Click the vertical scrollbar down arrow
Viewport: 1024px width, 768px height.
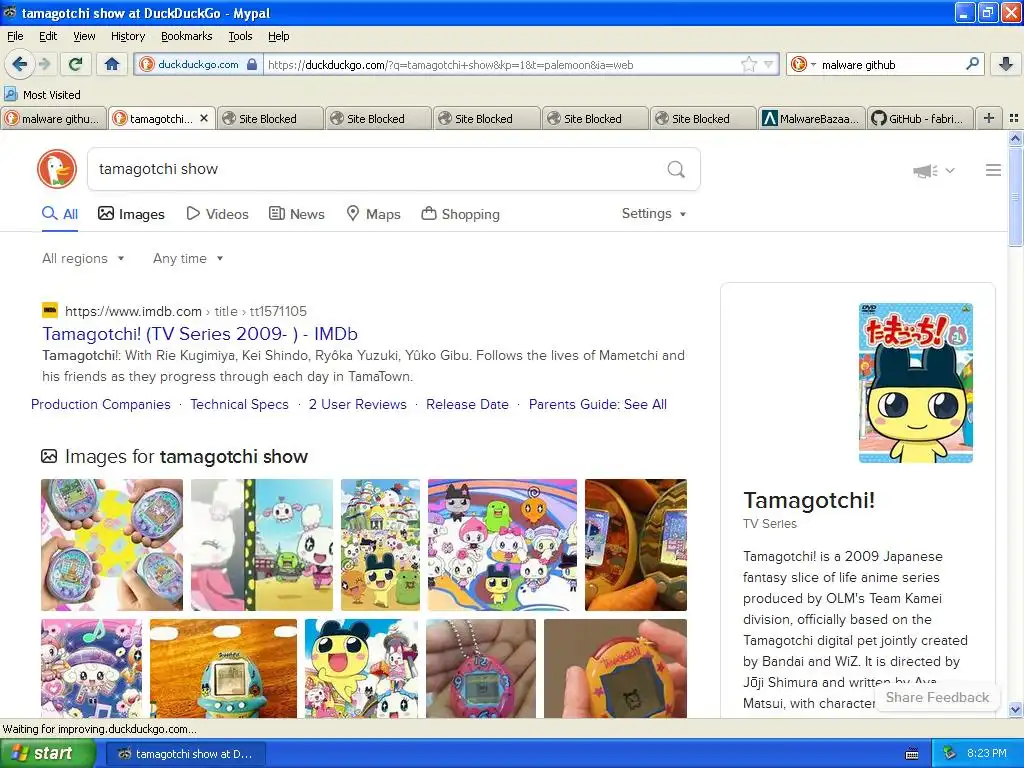(x=1016, y=709)
